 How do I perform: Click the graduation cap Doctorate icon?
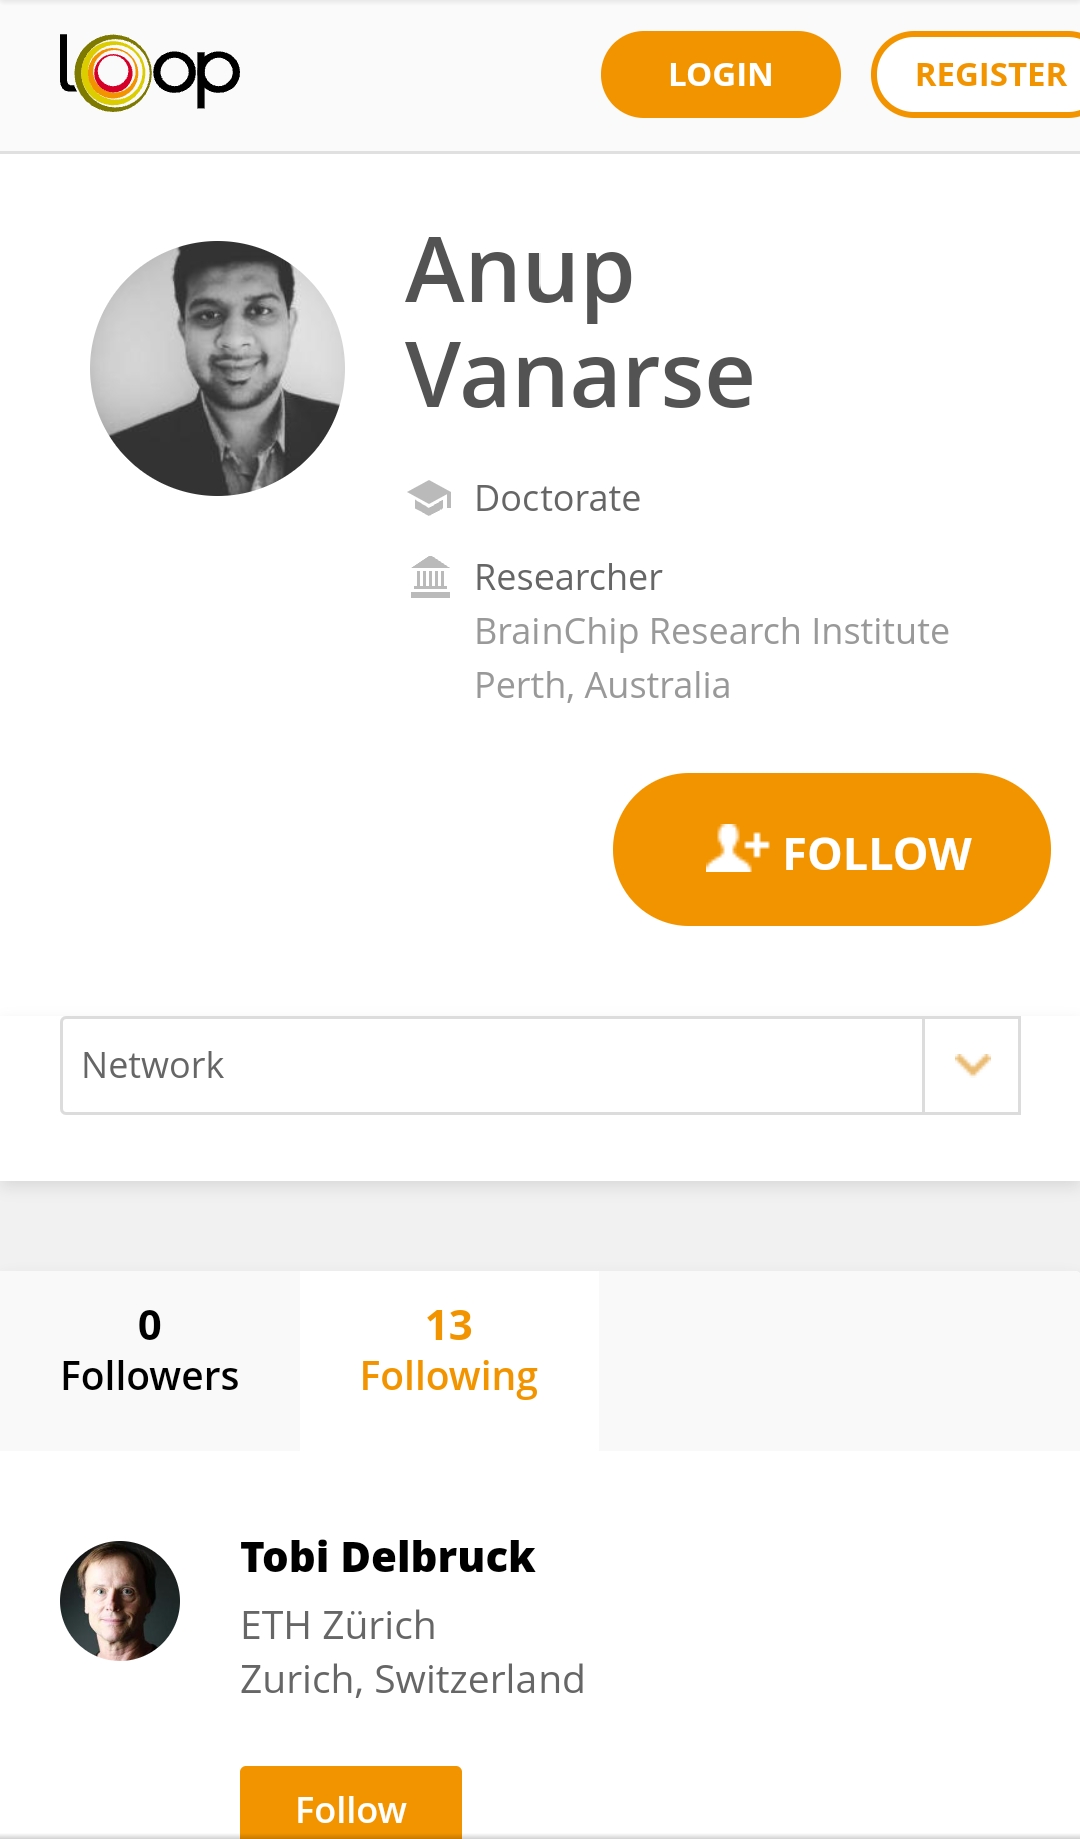430,498
